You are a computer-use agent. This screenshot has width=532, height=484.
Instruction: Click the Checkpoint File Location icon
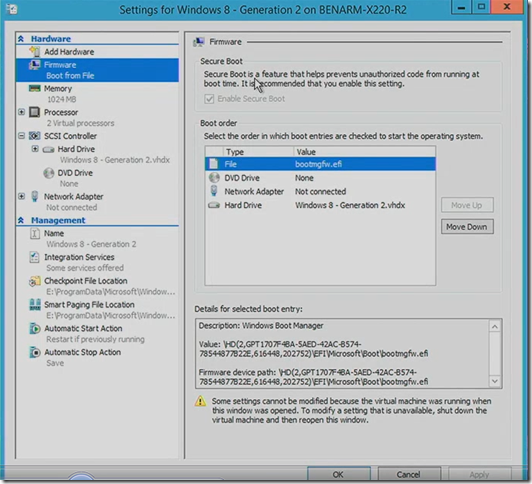point(35,281)
